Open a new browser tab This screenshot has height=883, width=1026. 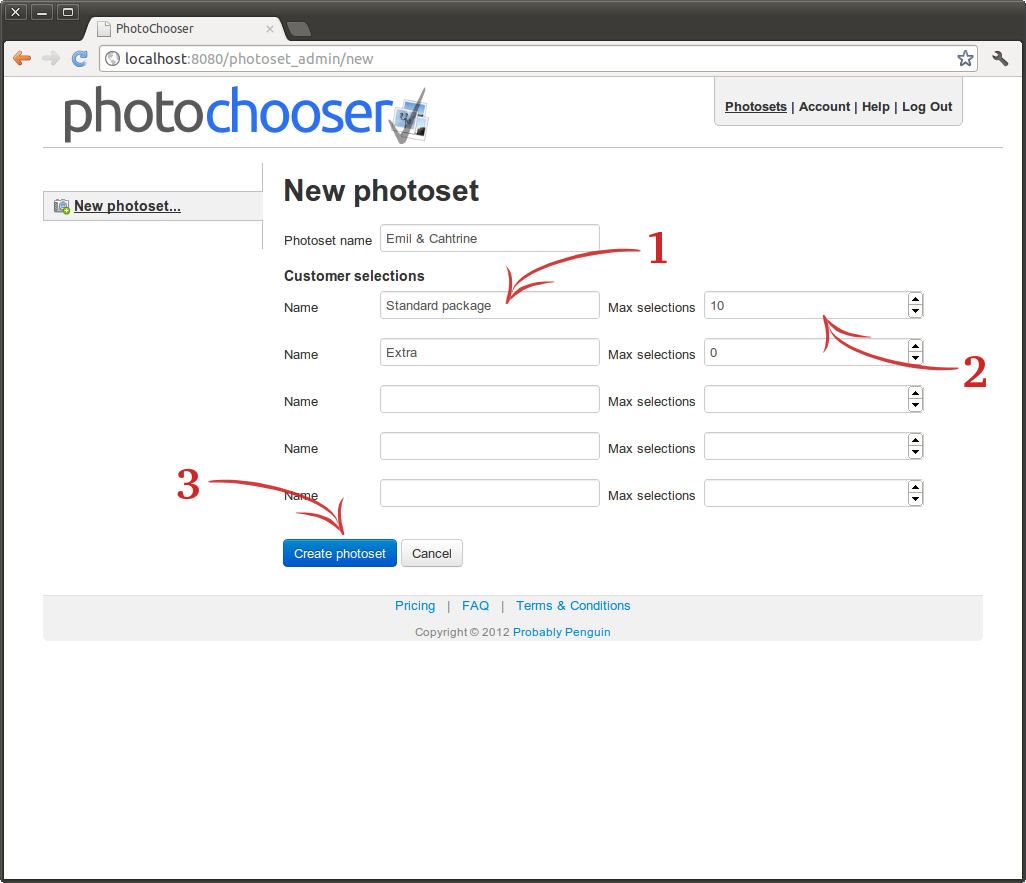click(x=298, y=29)
